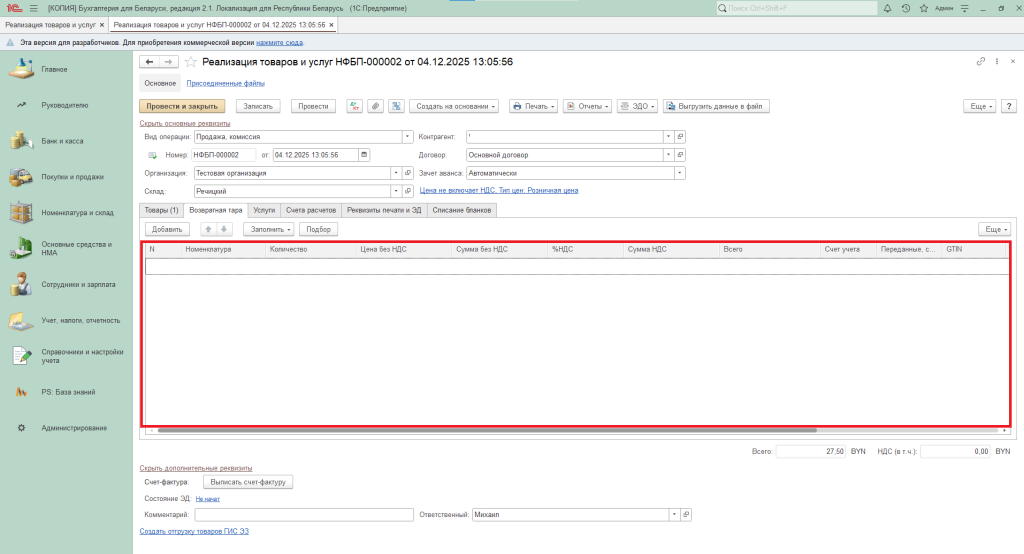This screenshot has width=1024, height=554.
Task: Expand the Зачет аванса dropdown
Action: tap(680, 173)
